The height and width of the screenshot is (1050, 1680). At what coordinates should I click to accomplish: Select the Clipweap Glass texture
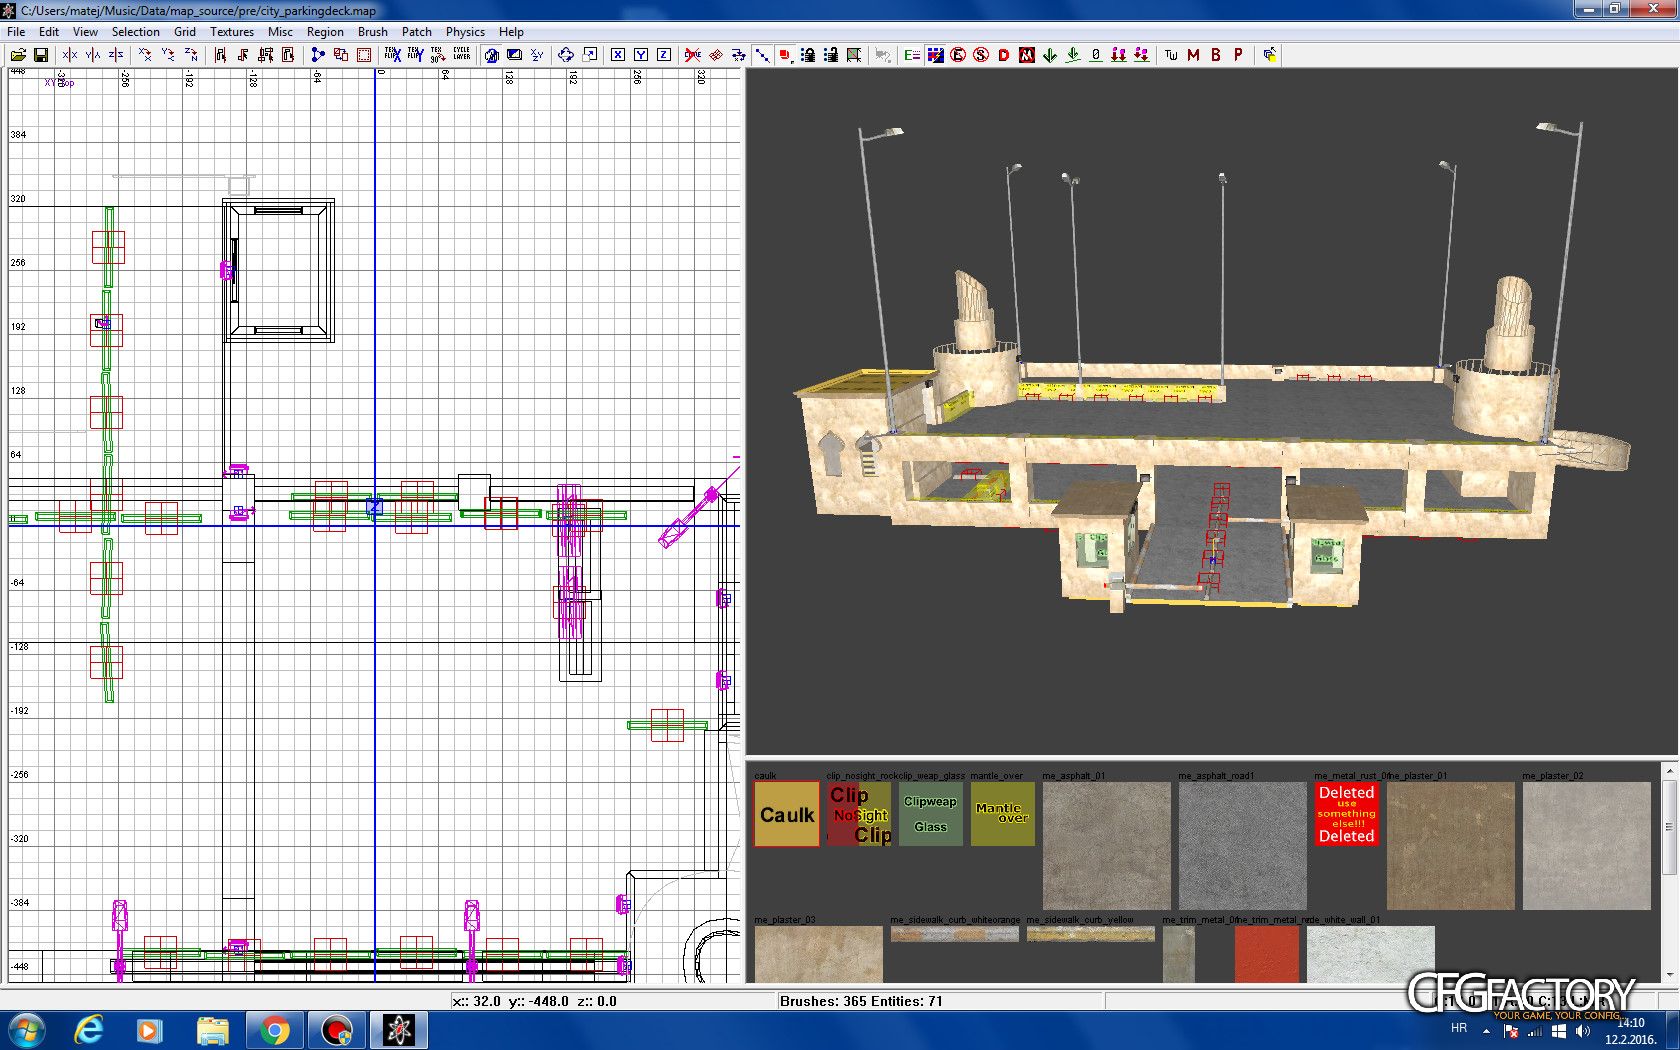click(931, 814)
